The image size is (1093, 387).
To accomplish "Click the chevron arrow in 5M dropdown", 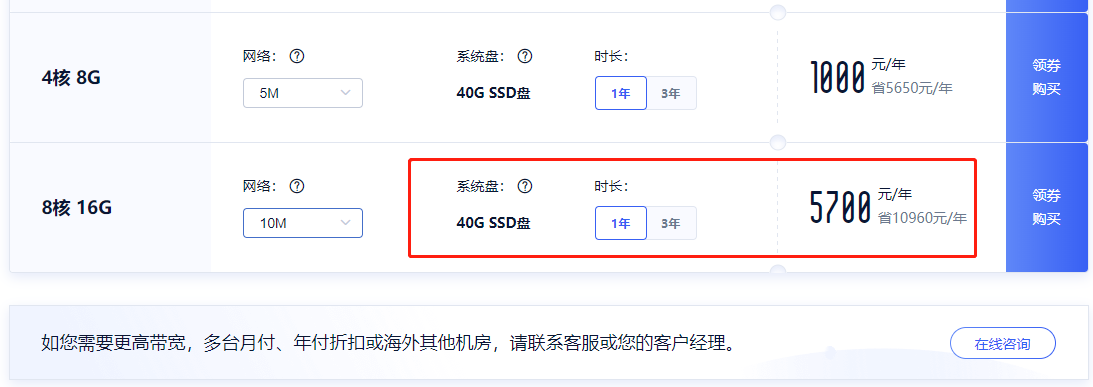I will click(x=346, y=93).
